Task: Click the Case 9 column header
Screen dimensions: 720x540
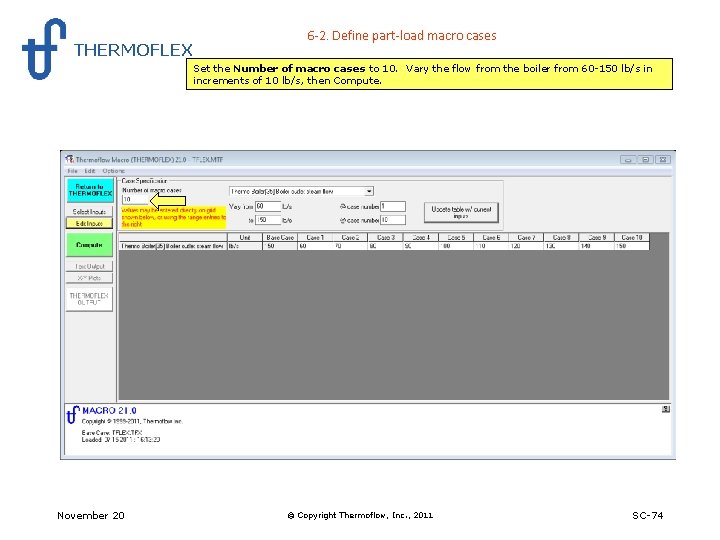Action: [597, 237]
